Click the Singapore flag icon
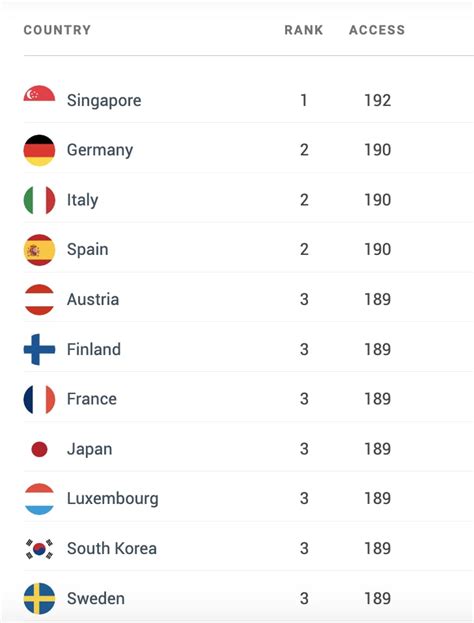 click(x=39, y=93)
